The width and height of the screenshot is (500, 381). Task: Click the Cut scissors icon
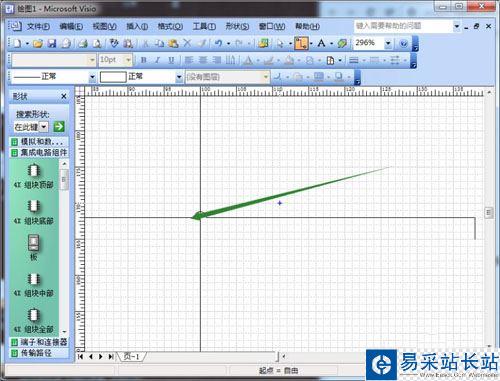pyautogui.click(x=146, y=43)
